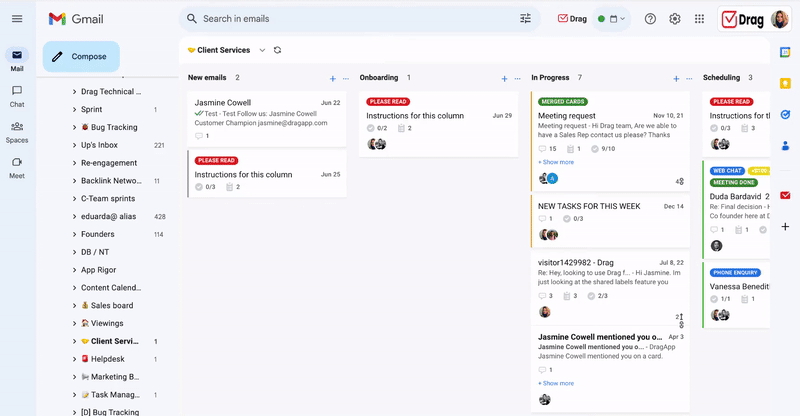Expand the Bug Tracking label
Screen dimensions: 800x416
[x=74, y=128]
